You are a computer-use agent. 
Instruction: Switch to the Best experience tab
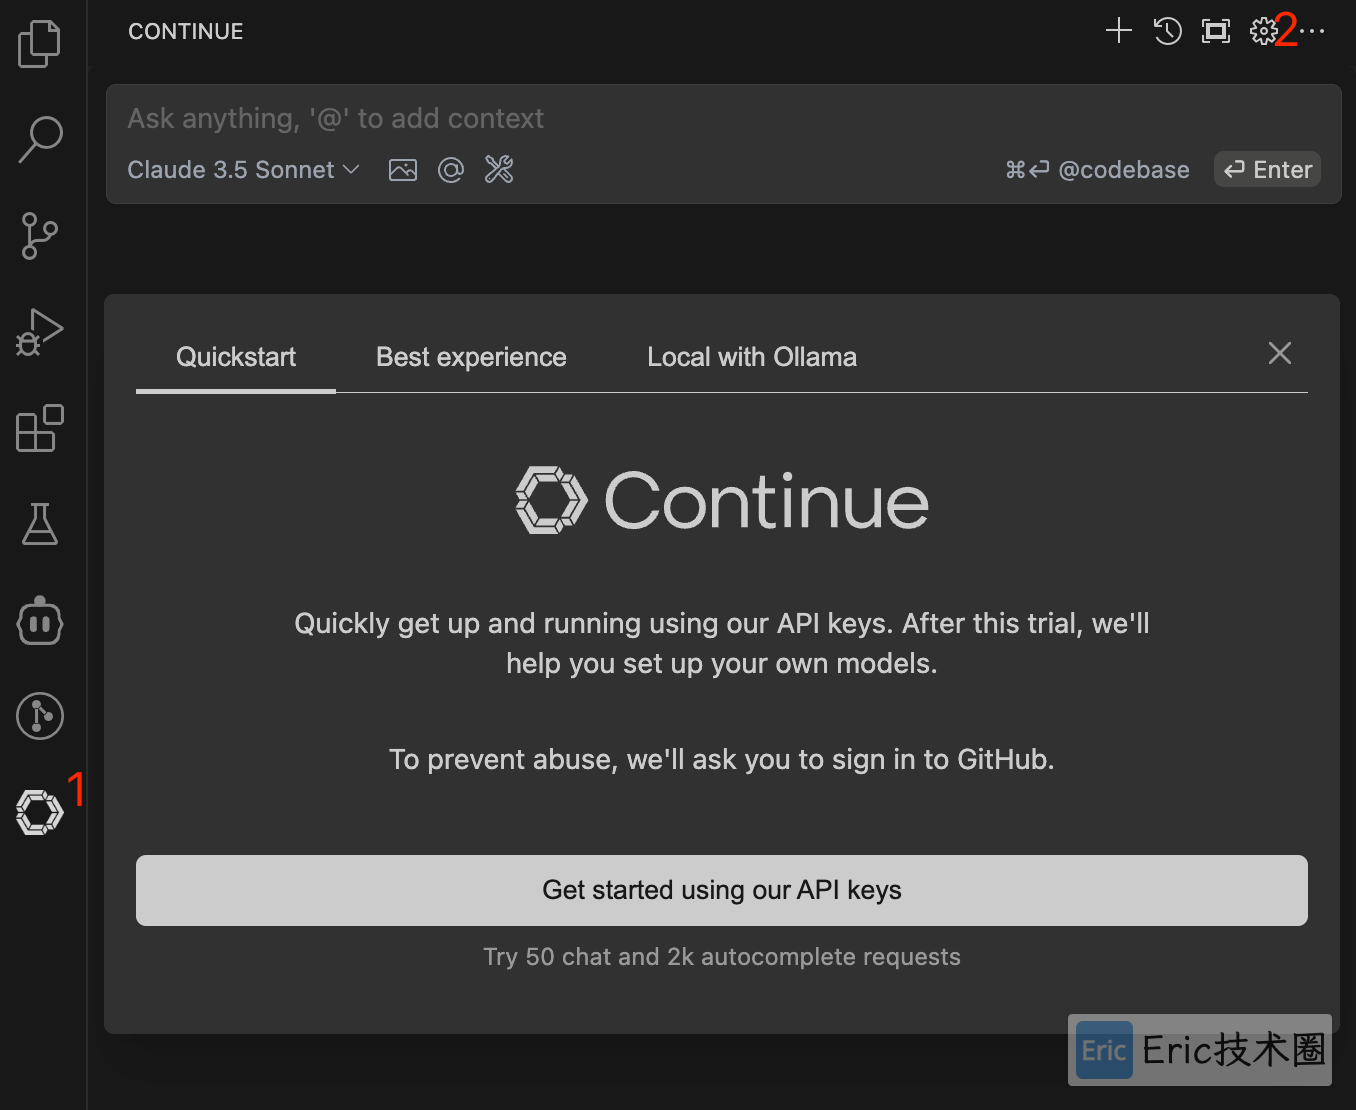pos(471,357)
